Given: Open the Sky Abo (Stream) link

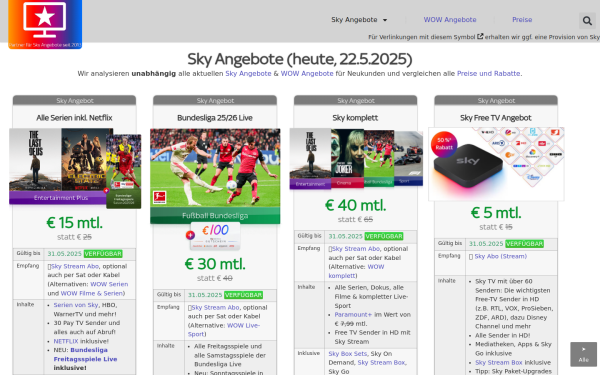Looking at the screenshot, I should (501, 256).
